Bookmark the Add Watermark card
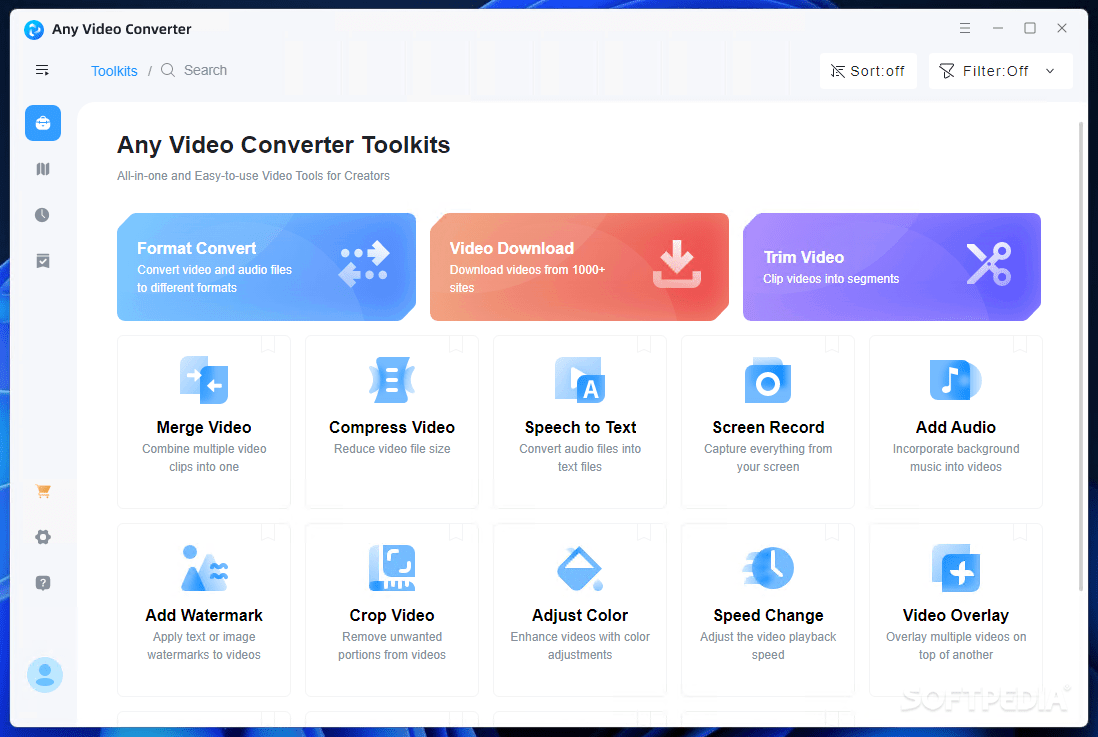 268,532
